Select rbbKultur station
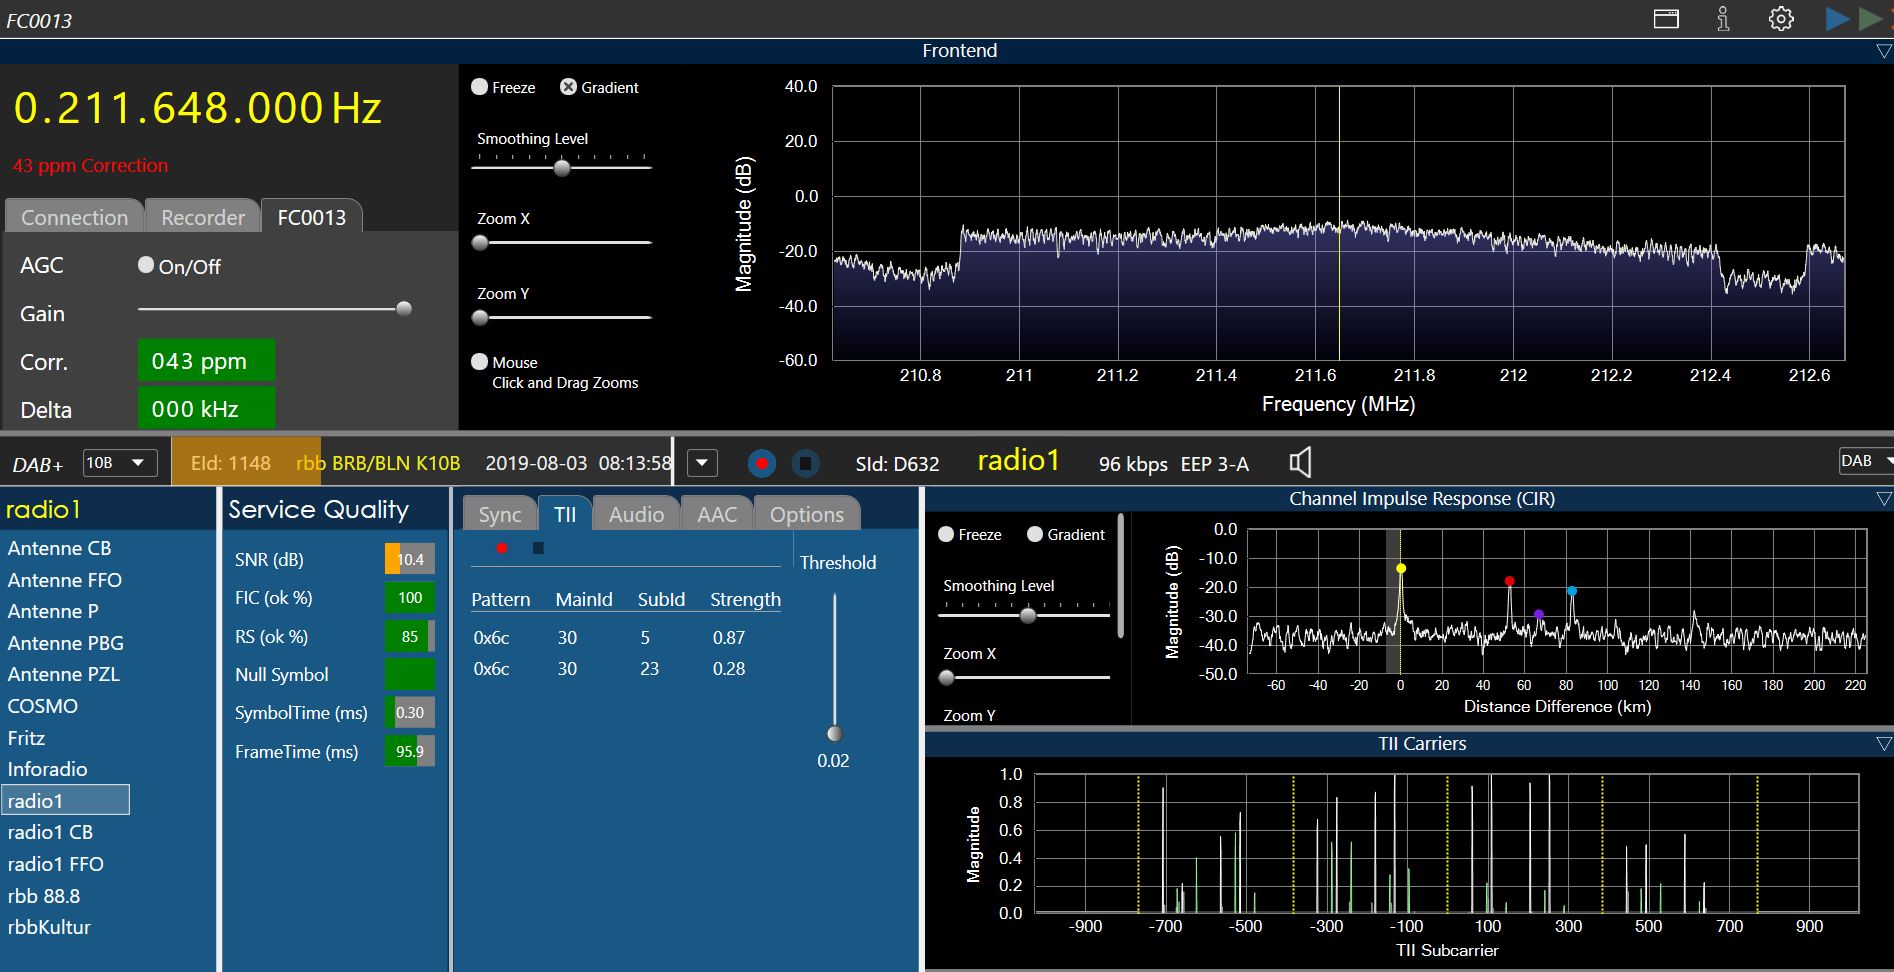Viewport: 1894px width, 972px height. (49, 927)
